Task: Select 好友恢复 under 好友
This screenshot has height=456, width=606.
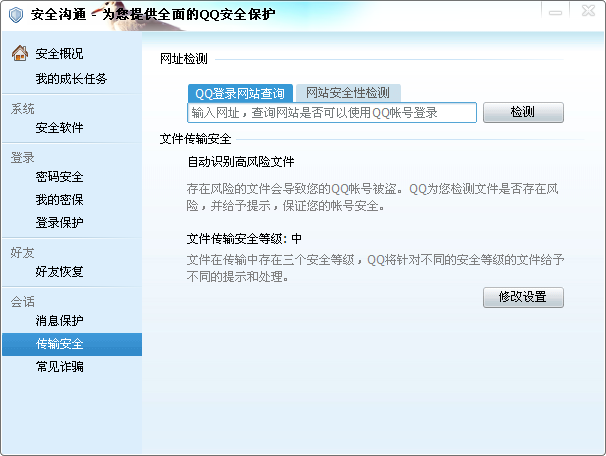Action: 59,272
